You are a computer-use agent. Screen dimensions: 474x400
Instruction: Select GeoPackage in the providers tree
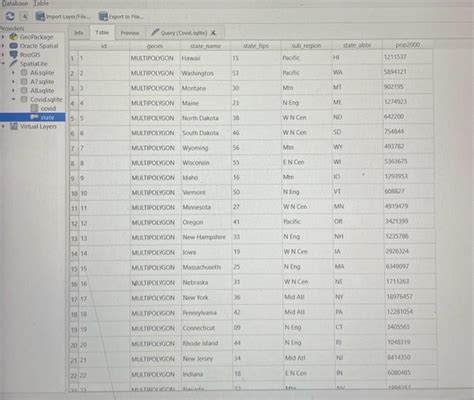click(x=36, y=37)
